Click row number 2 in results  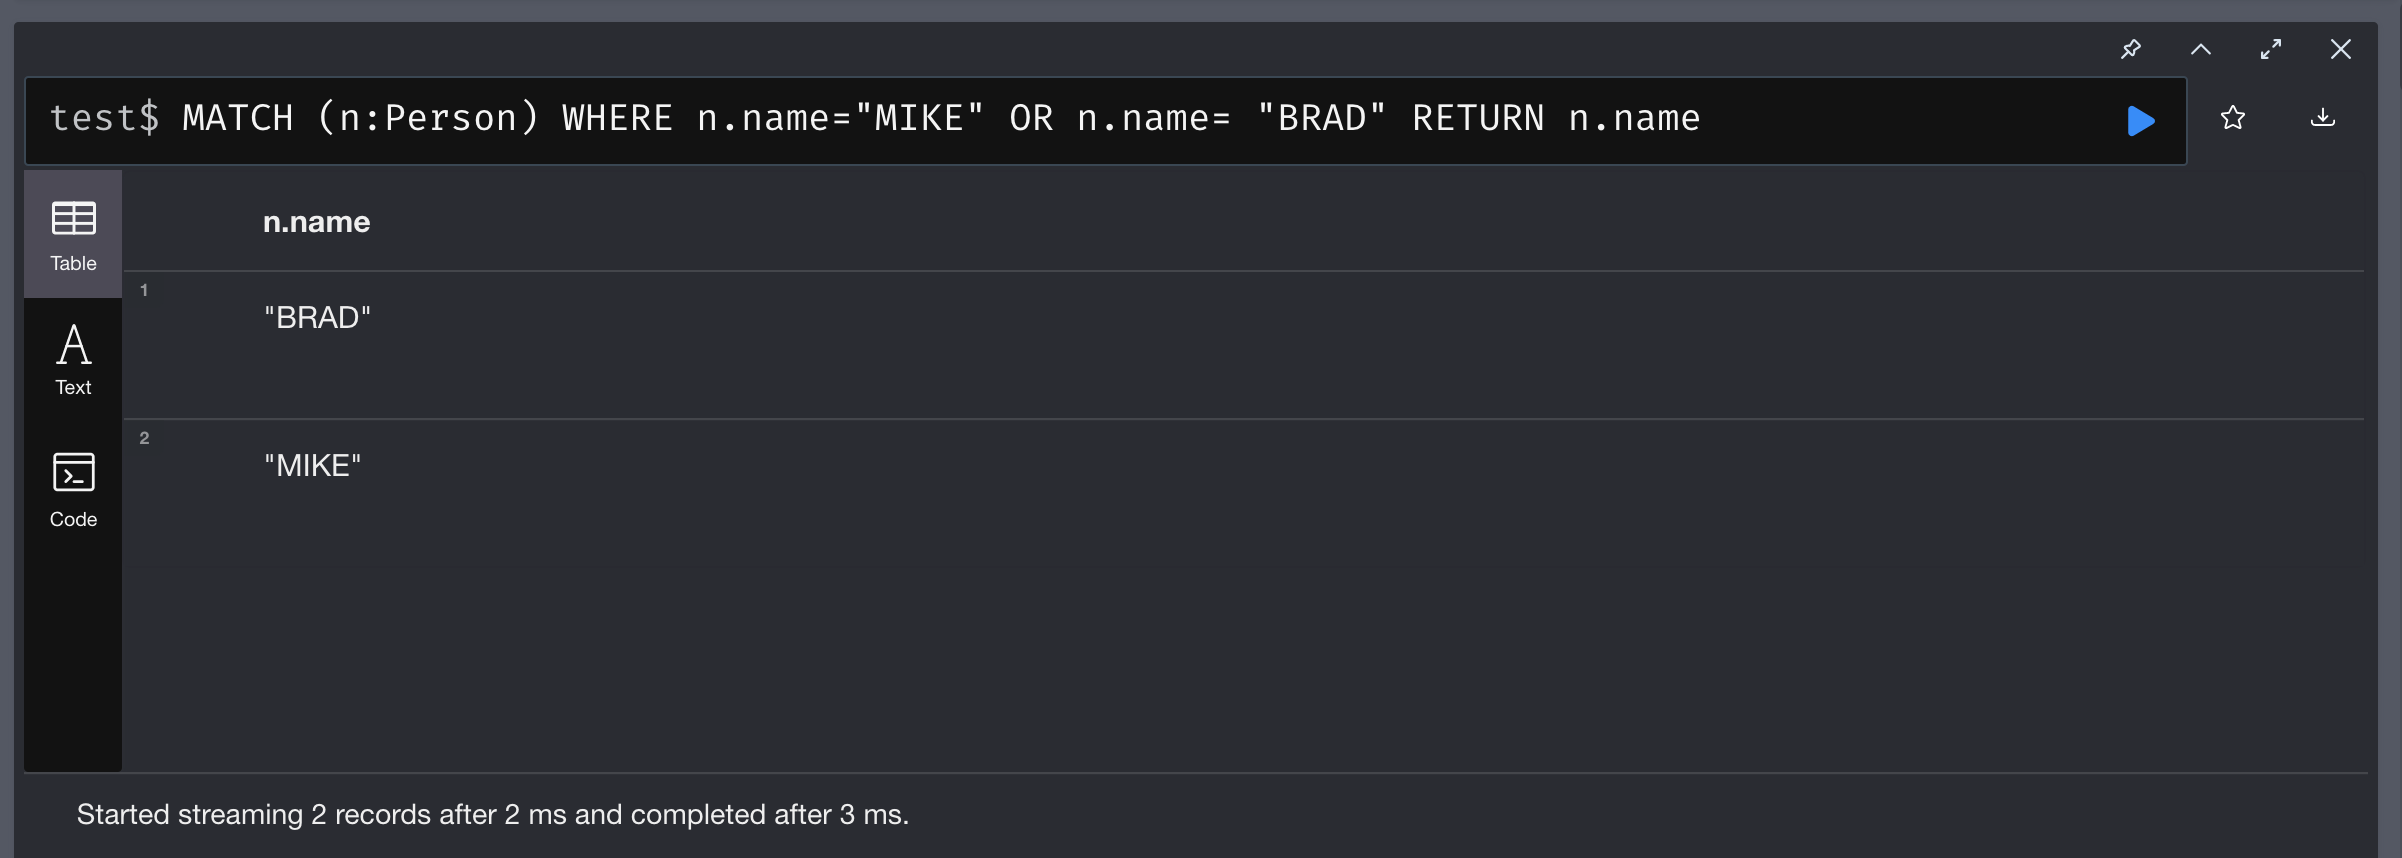tap(144, 438)
